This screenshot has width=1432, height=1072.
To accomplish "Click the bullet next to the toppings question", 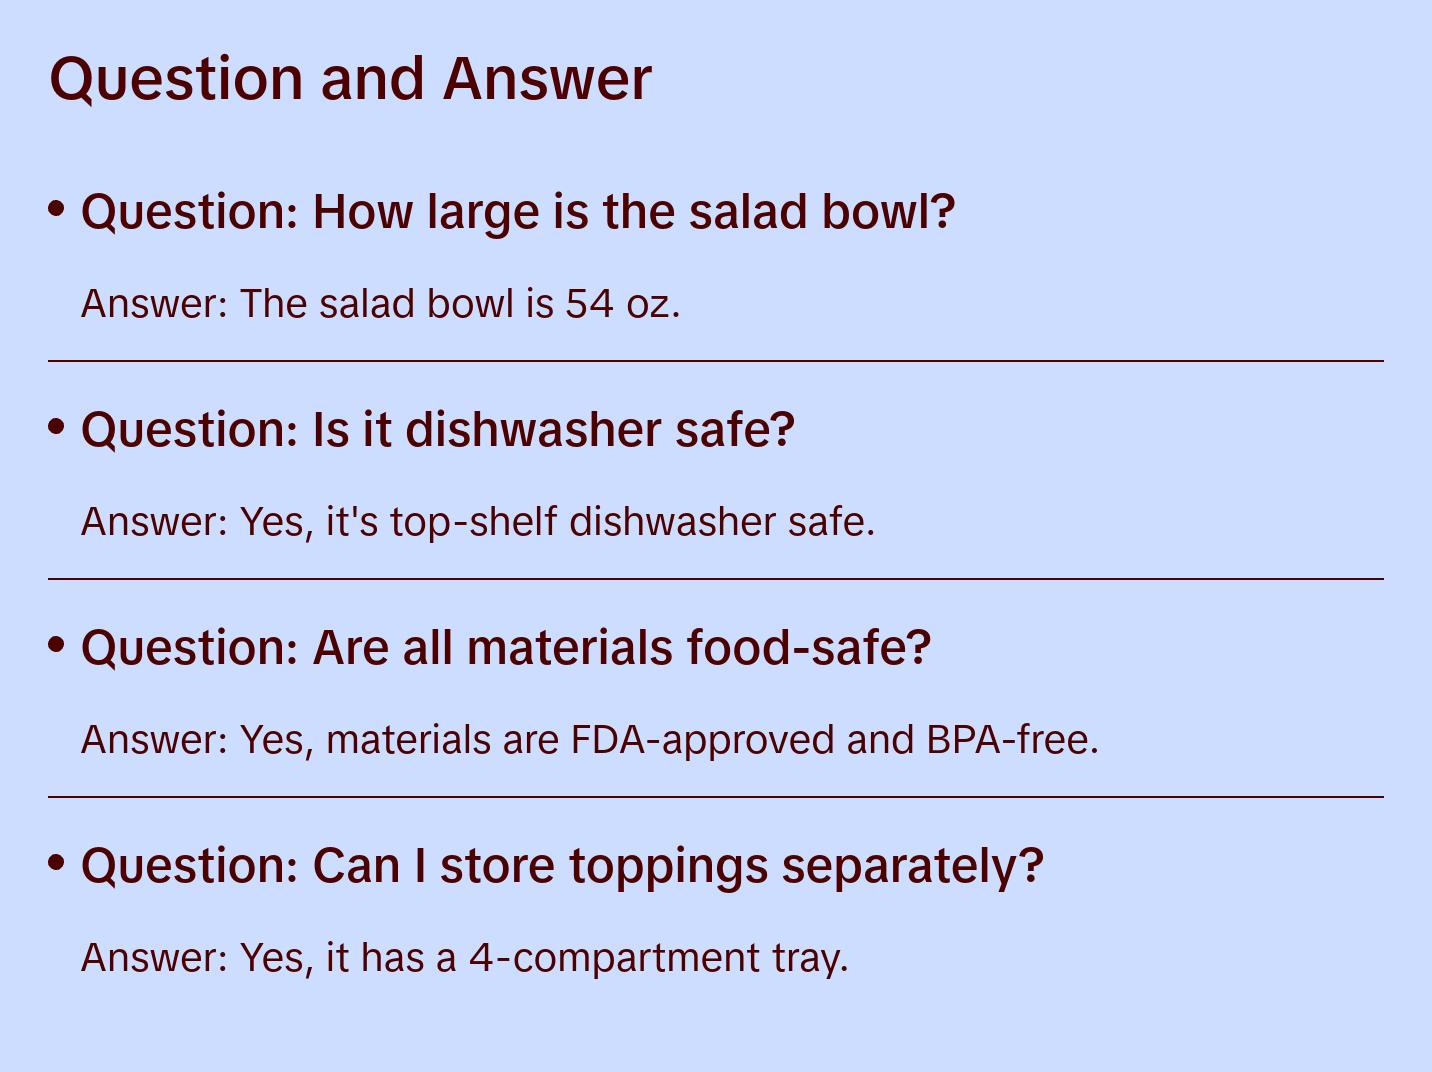I will (57, 862).
